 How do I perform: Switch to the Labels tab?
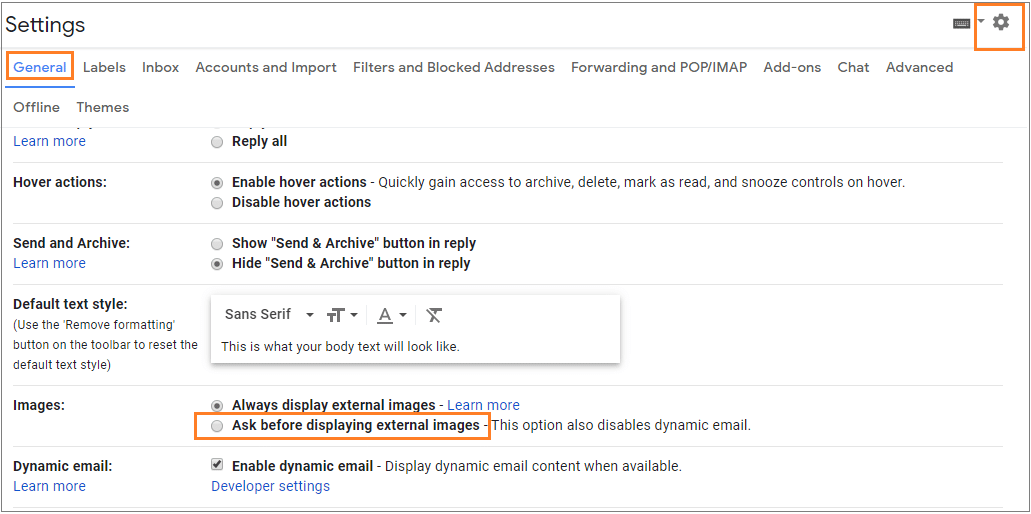[x=104, y=67]
